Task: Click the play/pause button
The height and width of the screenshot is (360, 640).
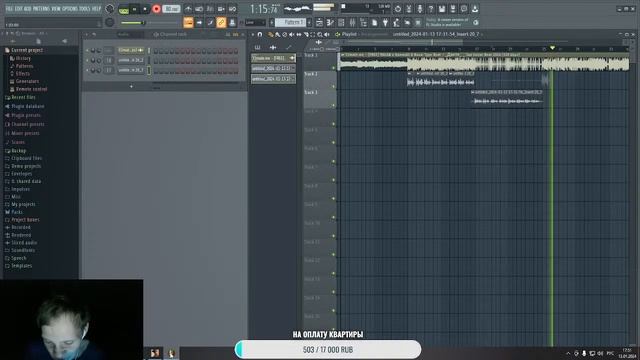Action: [x=134, y=9]
